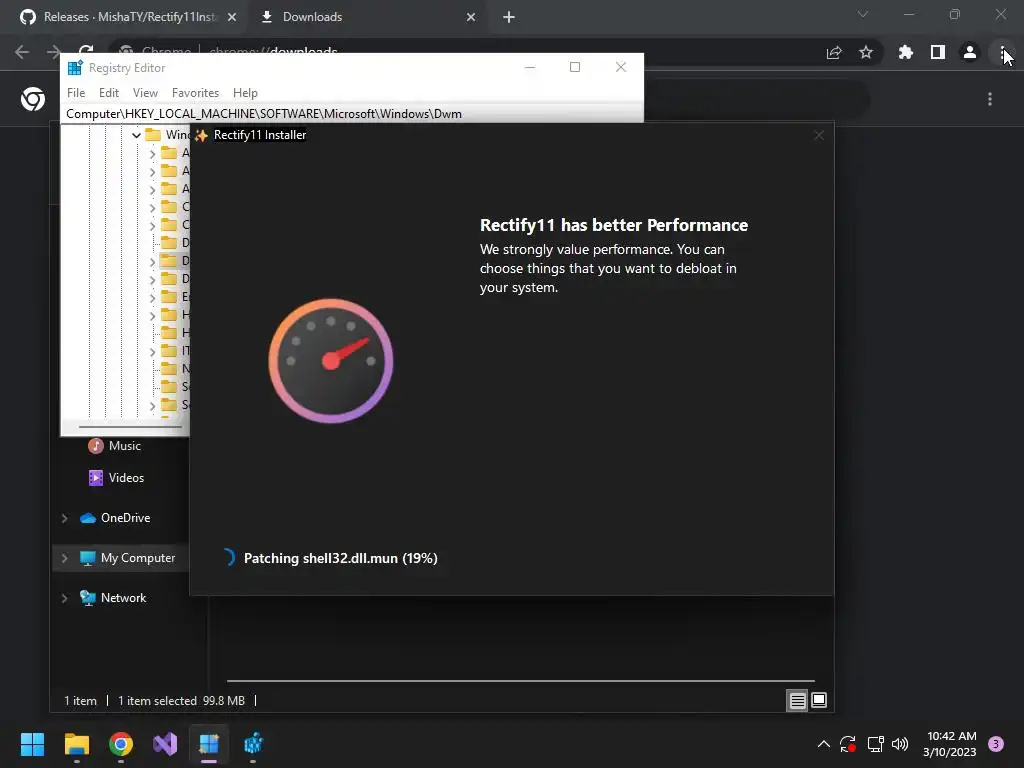
Task: Open Favorites menu in Registry Editor
Action: click(195, 93)
